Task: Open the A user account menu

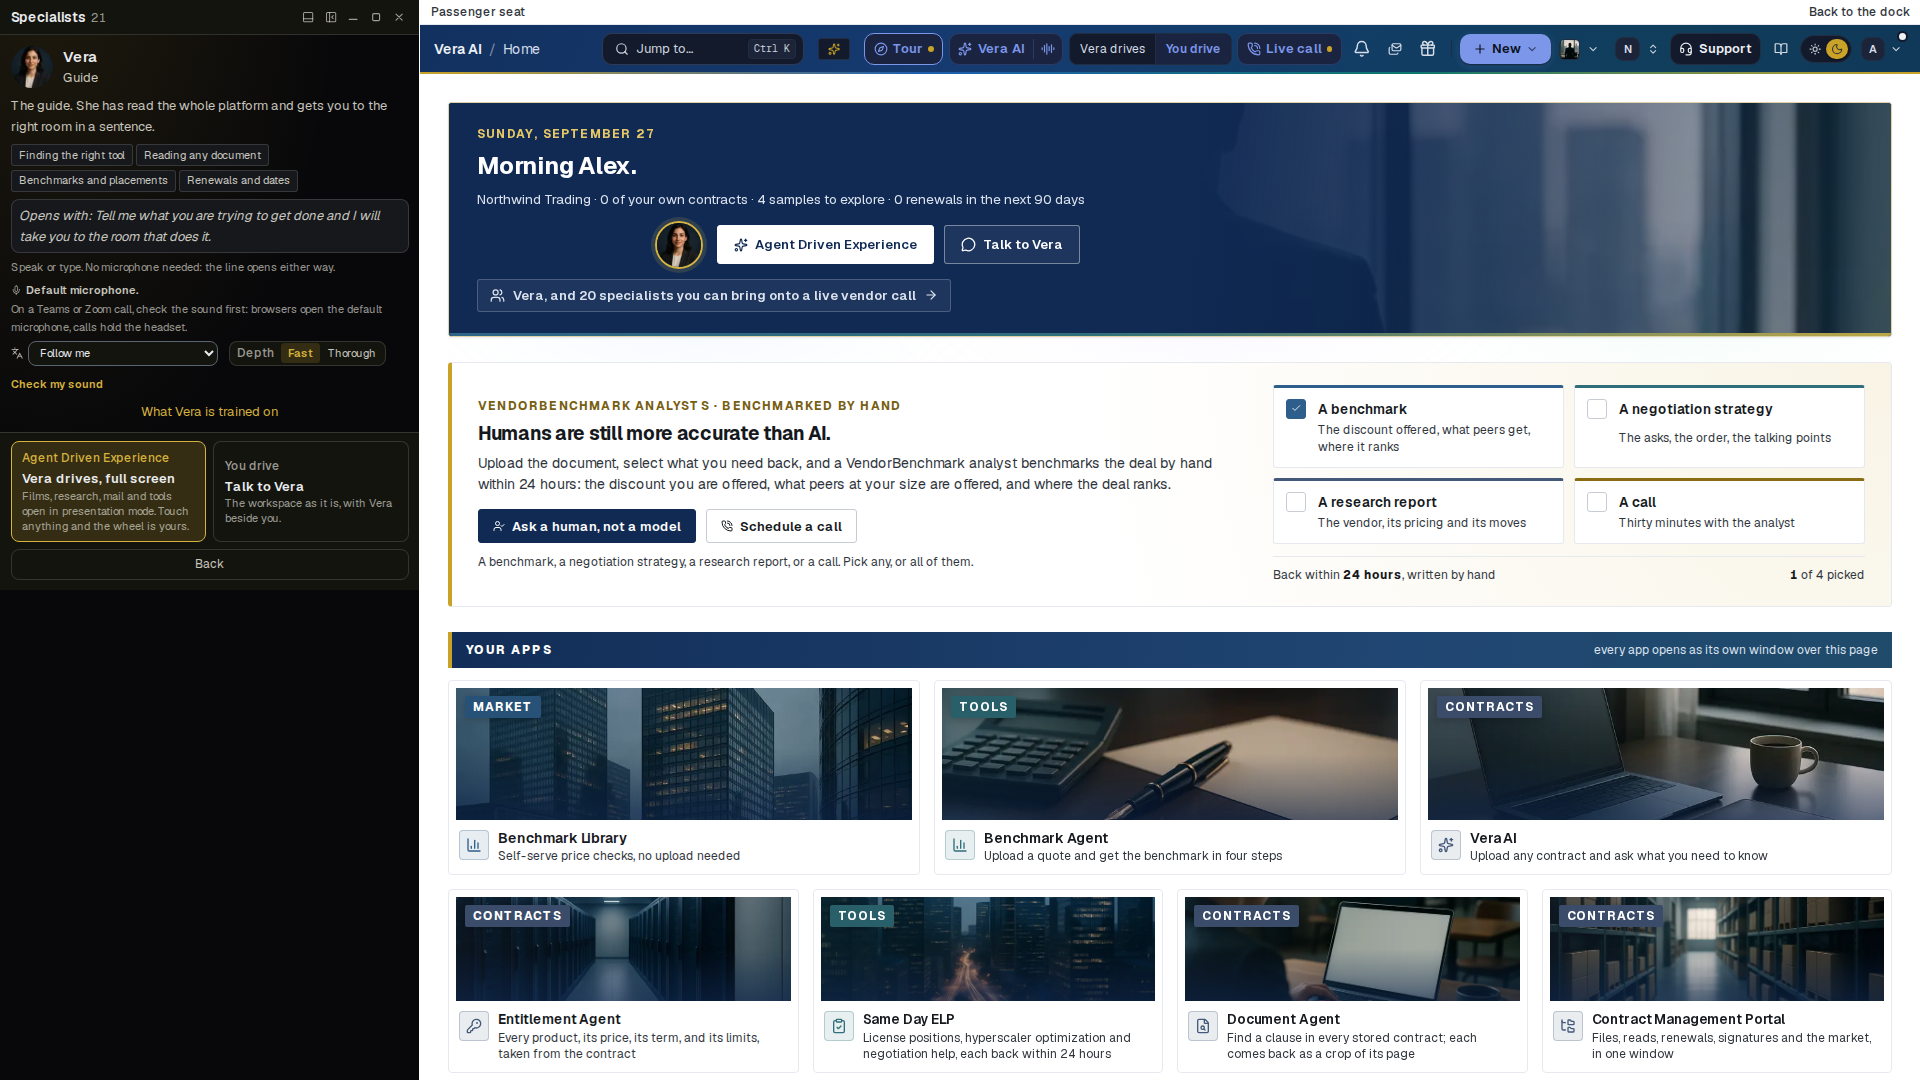Action: (1882, 49)
